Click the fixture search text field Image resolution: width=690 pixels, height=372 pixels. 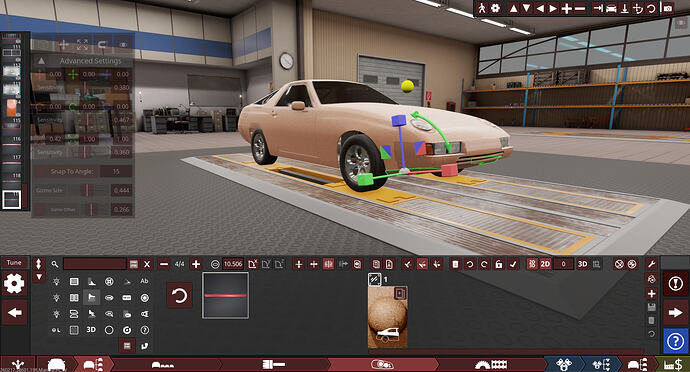pos(95,264)
